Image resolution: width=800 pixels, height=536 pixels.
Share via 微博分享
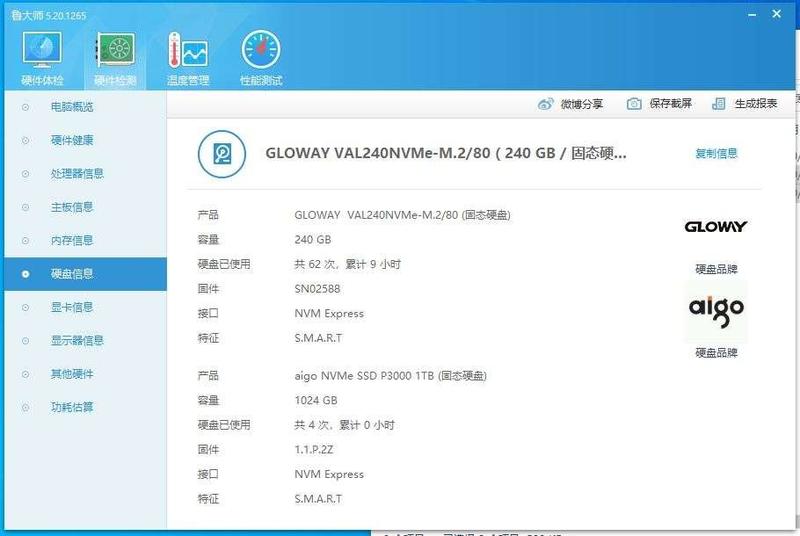pos(582,104)
